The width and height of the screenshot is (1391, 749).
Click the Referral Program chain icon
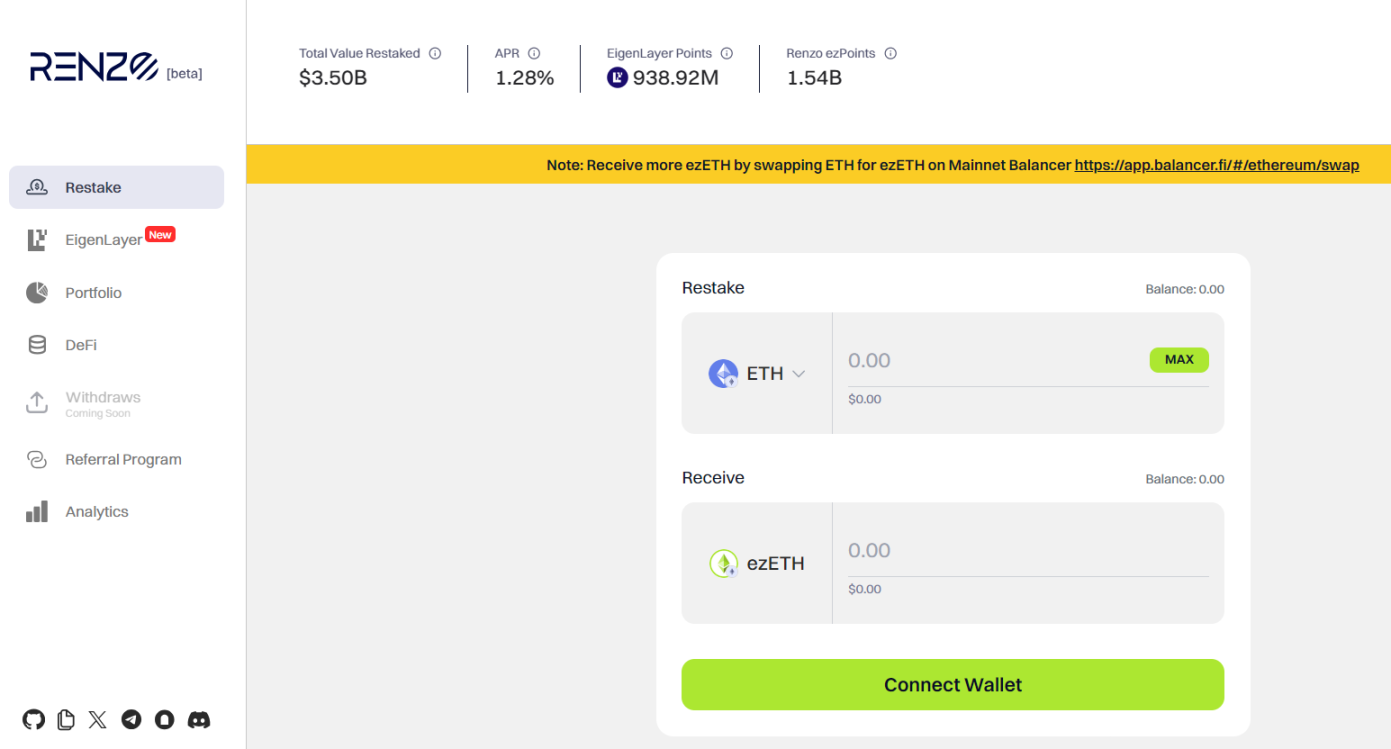[x=37, y=460]
